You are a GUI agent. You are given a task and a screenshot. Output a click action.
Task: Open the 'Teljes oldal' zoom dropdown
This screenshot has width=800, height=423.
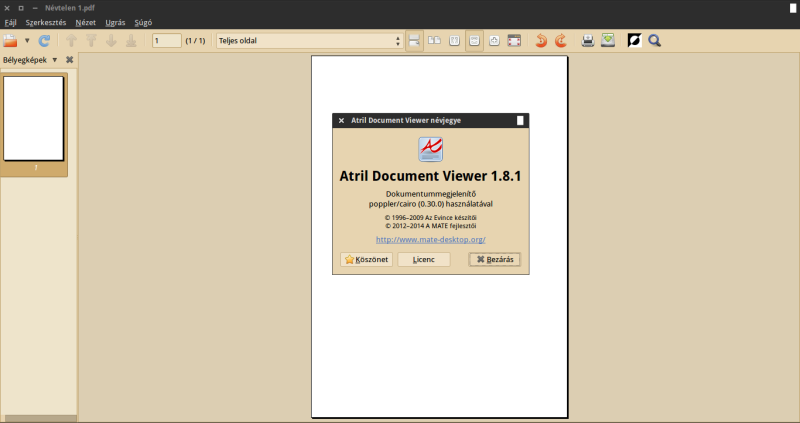click(x=310, y=41)
